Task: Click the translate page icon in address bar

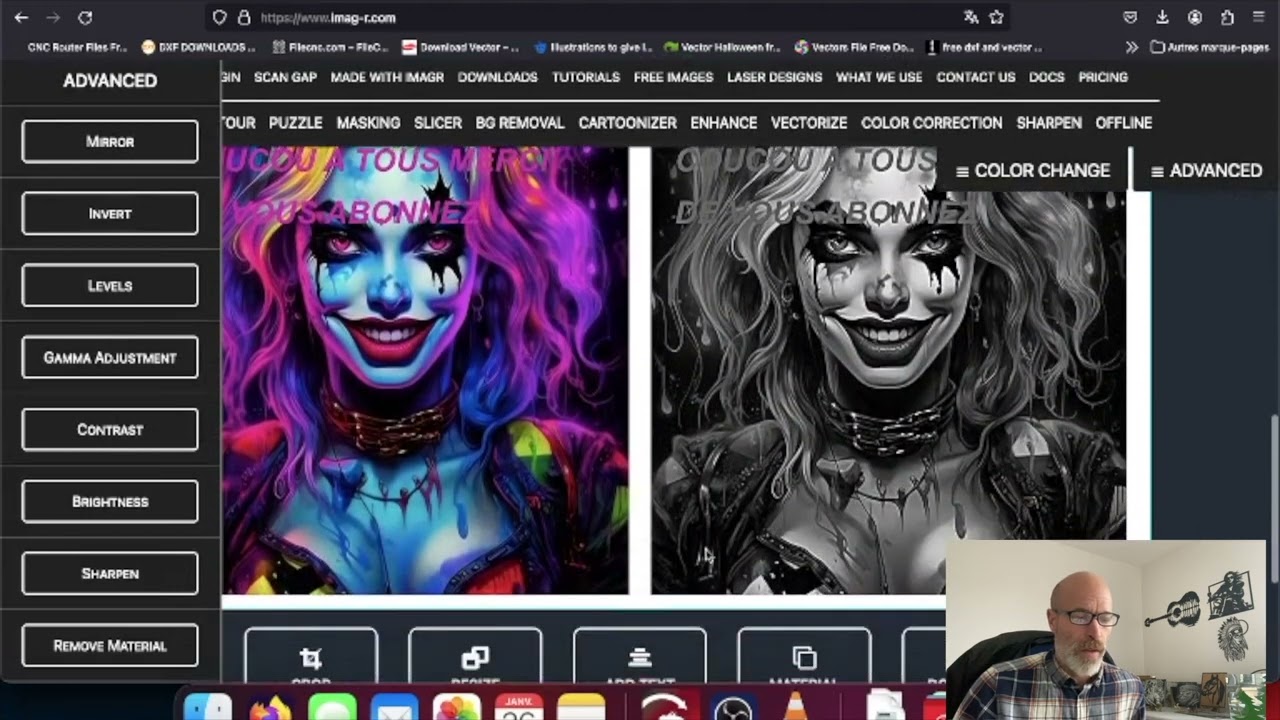Action: [x=970, y=17]
